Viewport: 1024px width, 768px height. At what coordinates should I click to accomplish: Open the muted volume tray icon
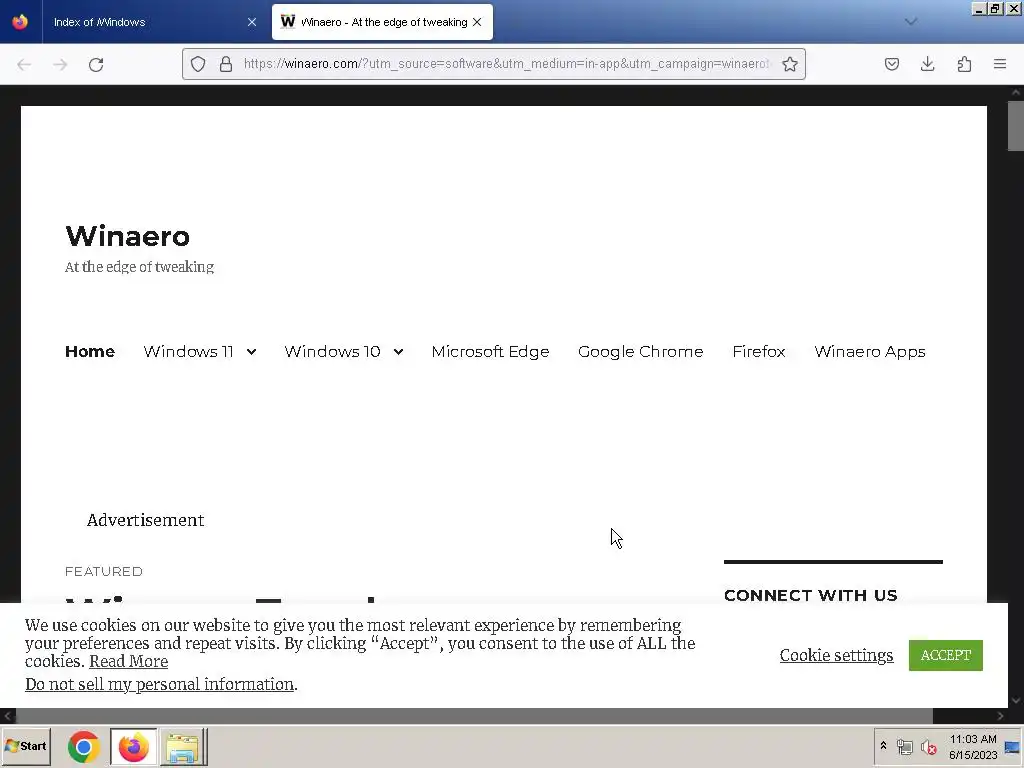point(929,747)
